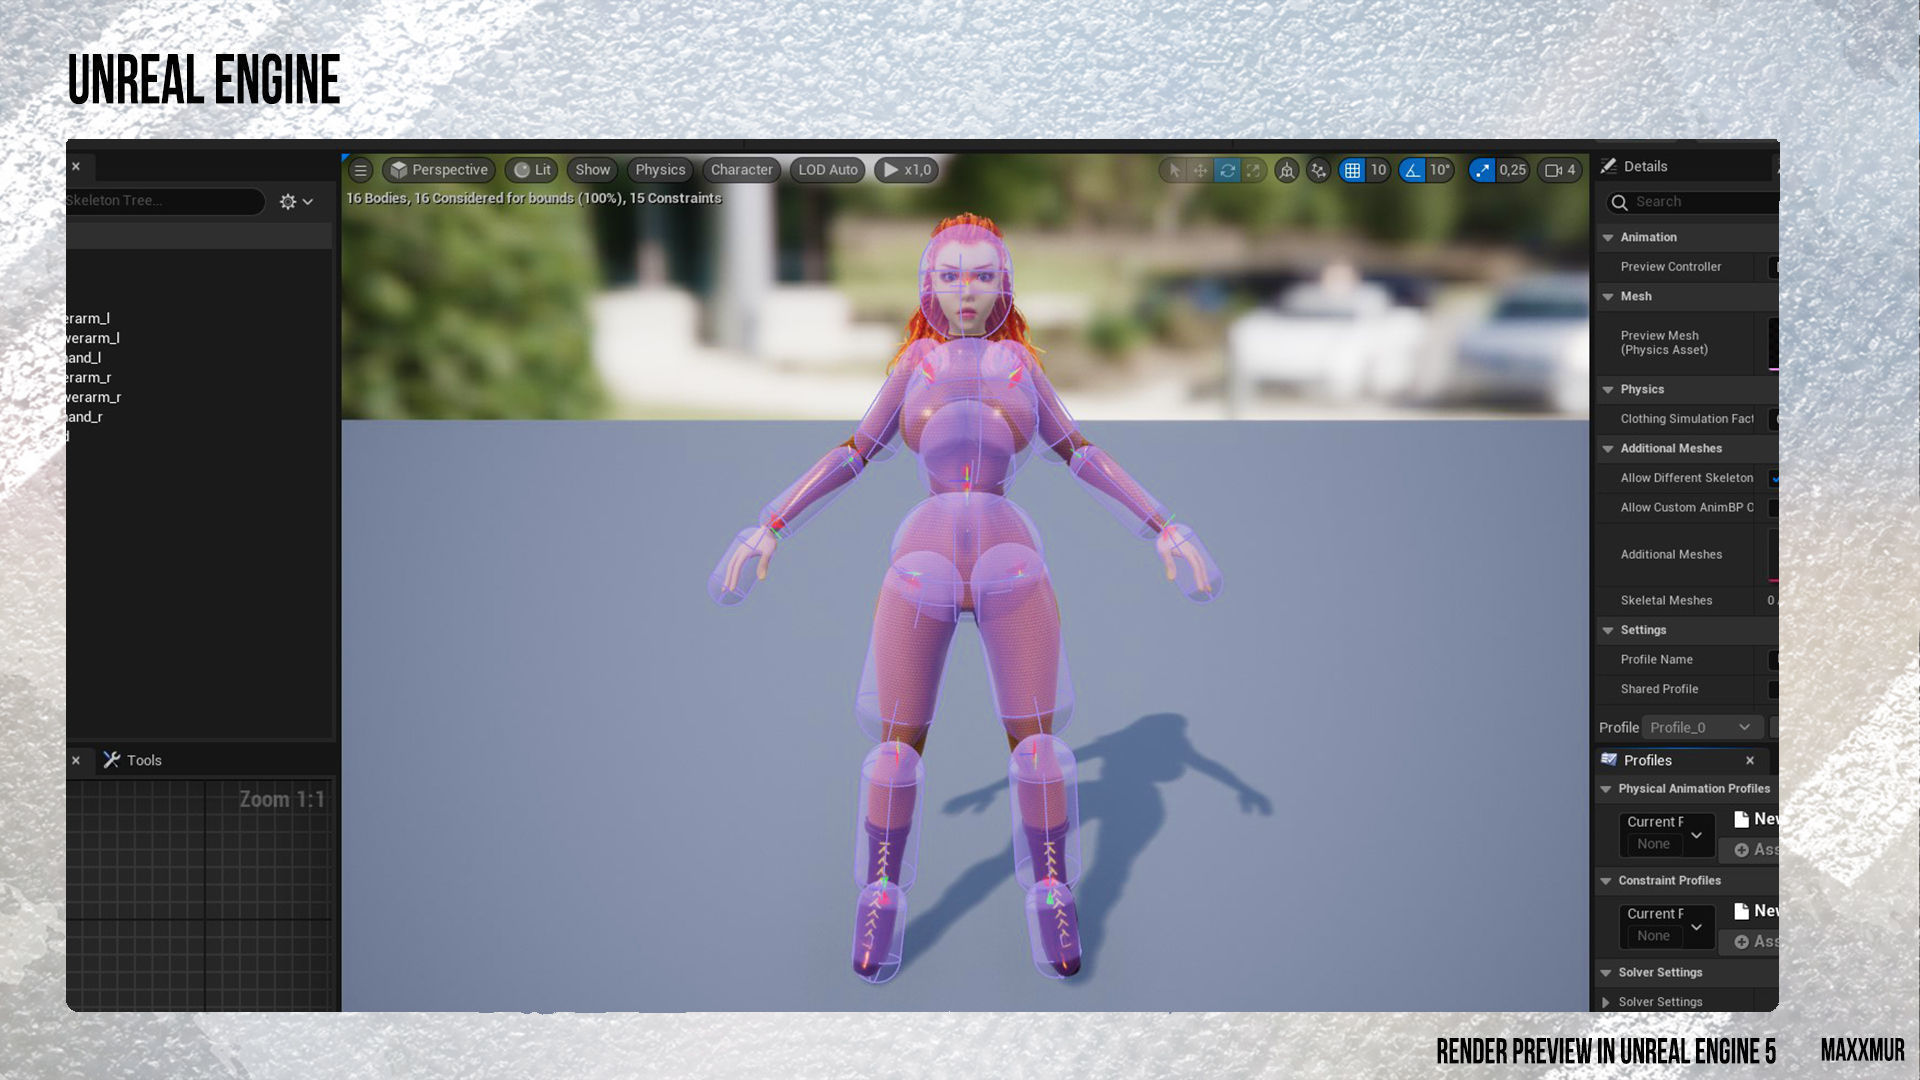The image size is (1920, 1080).
Task: Click the playback speed x1,0 button
Action: pyautogui.click(x=907, y=170)
